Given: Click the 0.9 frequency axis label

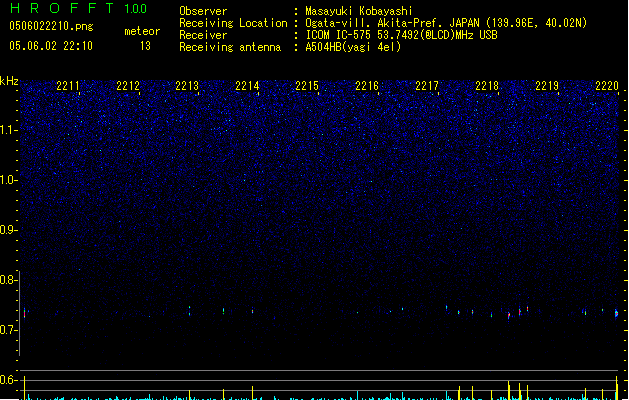Looking at the screenshot, I should pyautogui.click(x=8, y=230).
